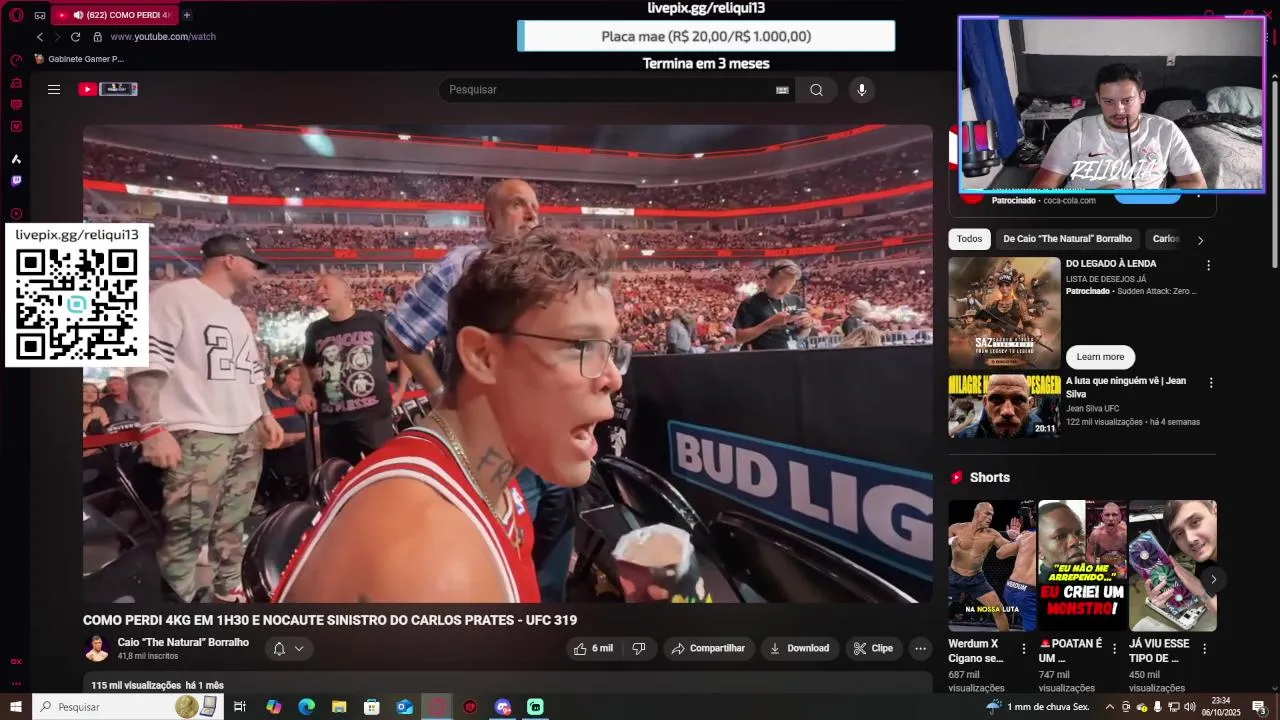Open GX Corner controller icon
Image resolution: width=1280 pixels, height=720 pixels.
click(40, 15)
